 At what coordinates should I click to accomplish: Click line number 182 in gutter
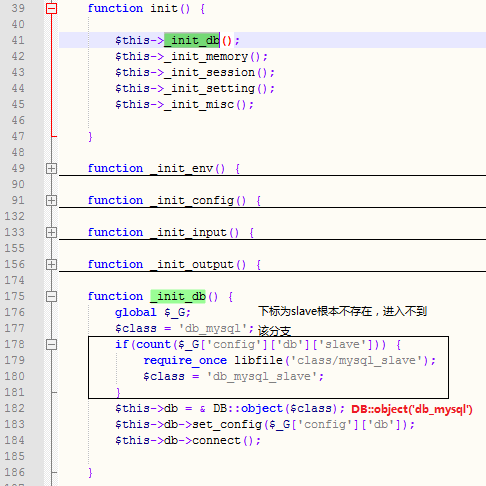(14, 408)
